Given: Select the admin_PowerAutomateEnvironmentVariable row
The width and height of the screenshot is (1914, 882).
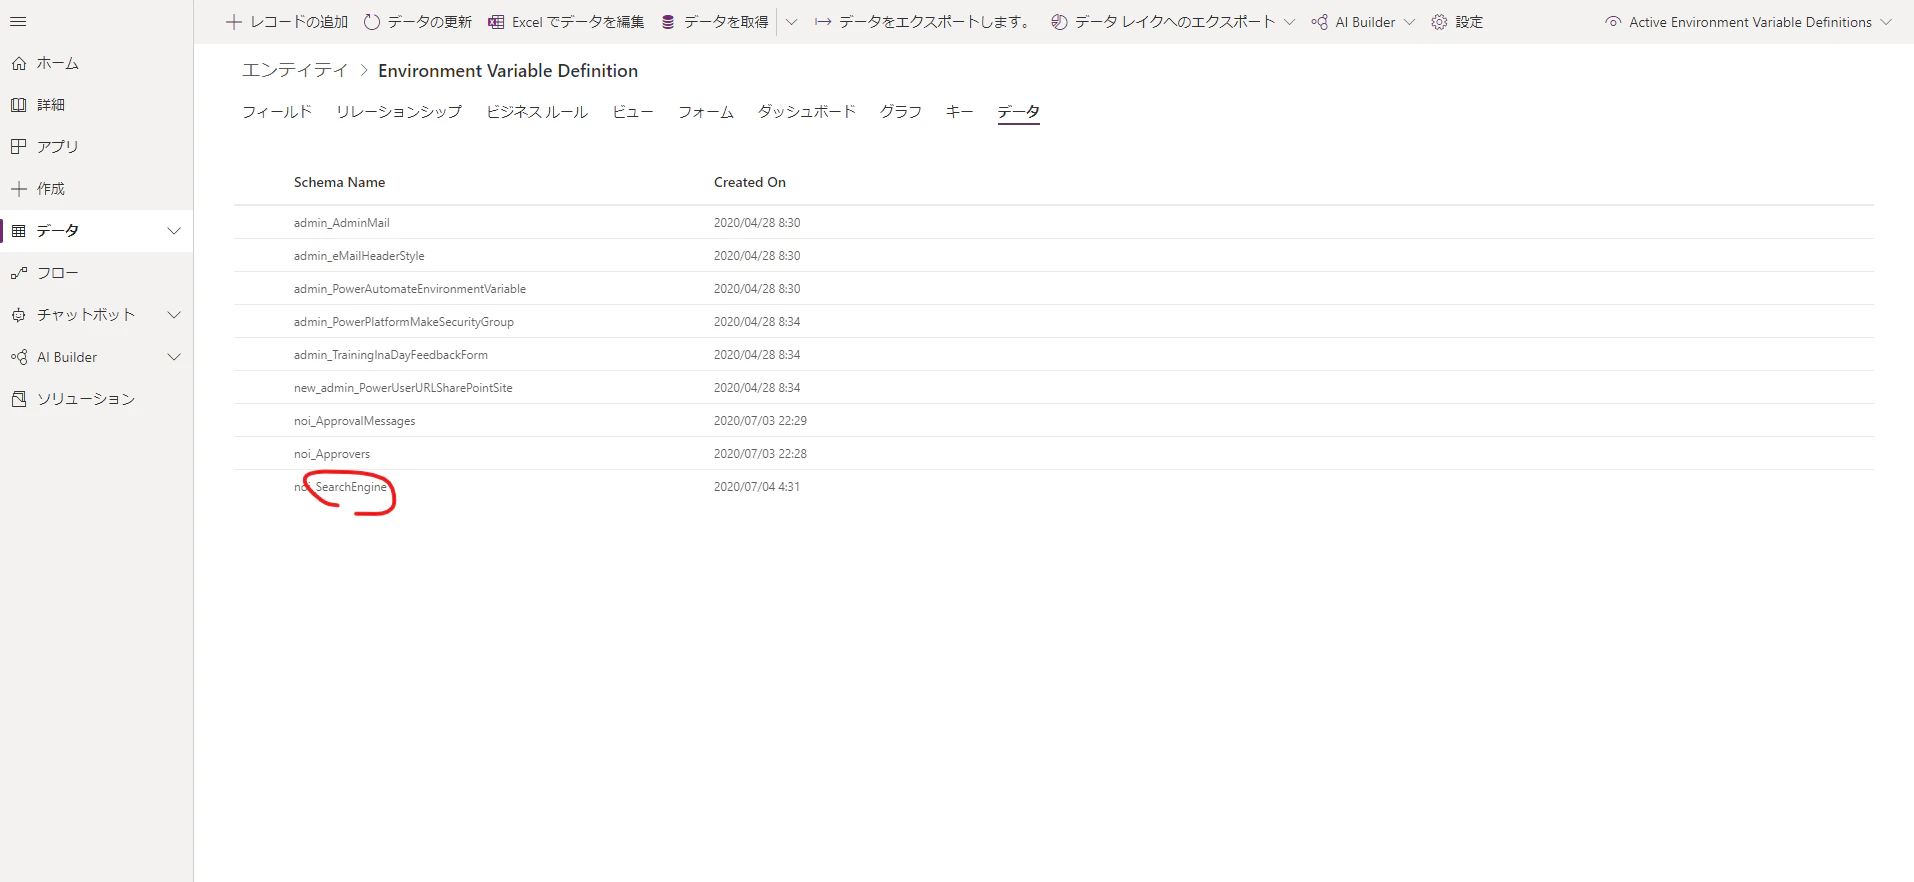Looking at the screenshot, I should [1054, 289].
